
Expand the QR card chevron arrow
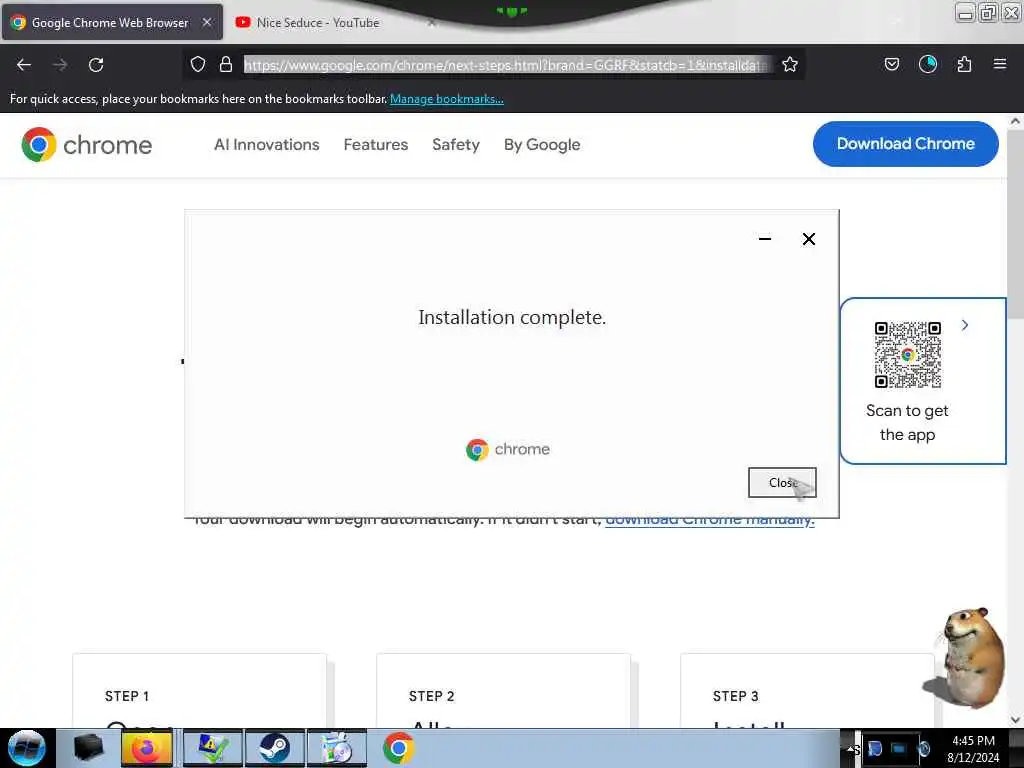(x=965, y=325)
